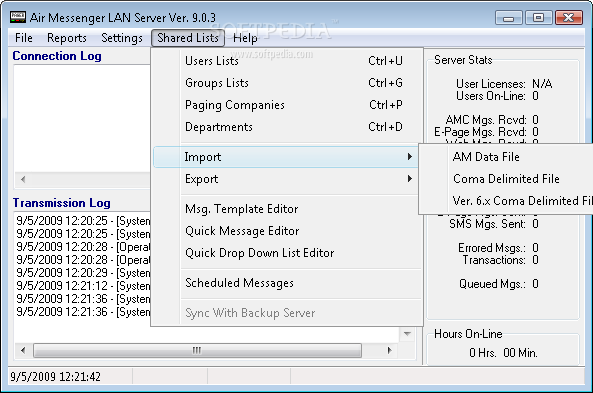Click right arrow of Transmission Log scrollbar
The height and width of the screenshot is (393, 593).
pyautogui.click(x=390, y=350)
